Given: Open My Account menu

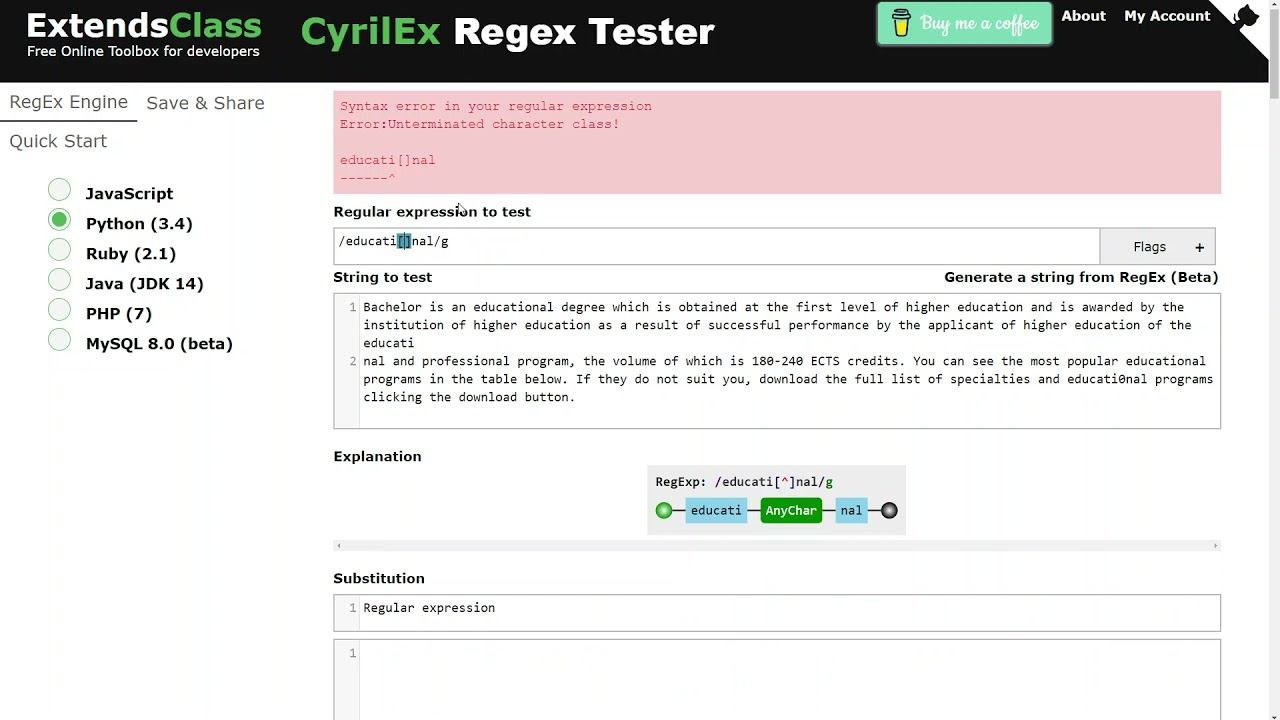Looking at the screenshot, I should tap(1166, 16).
